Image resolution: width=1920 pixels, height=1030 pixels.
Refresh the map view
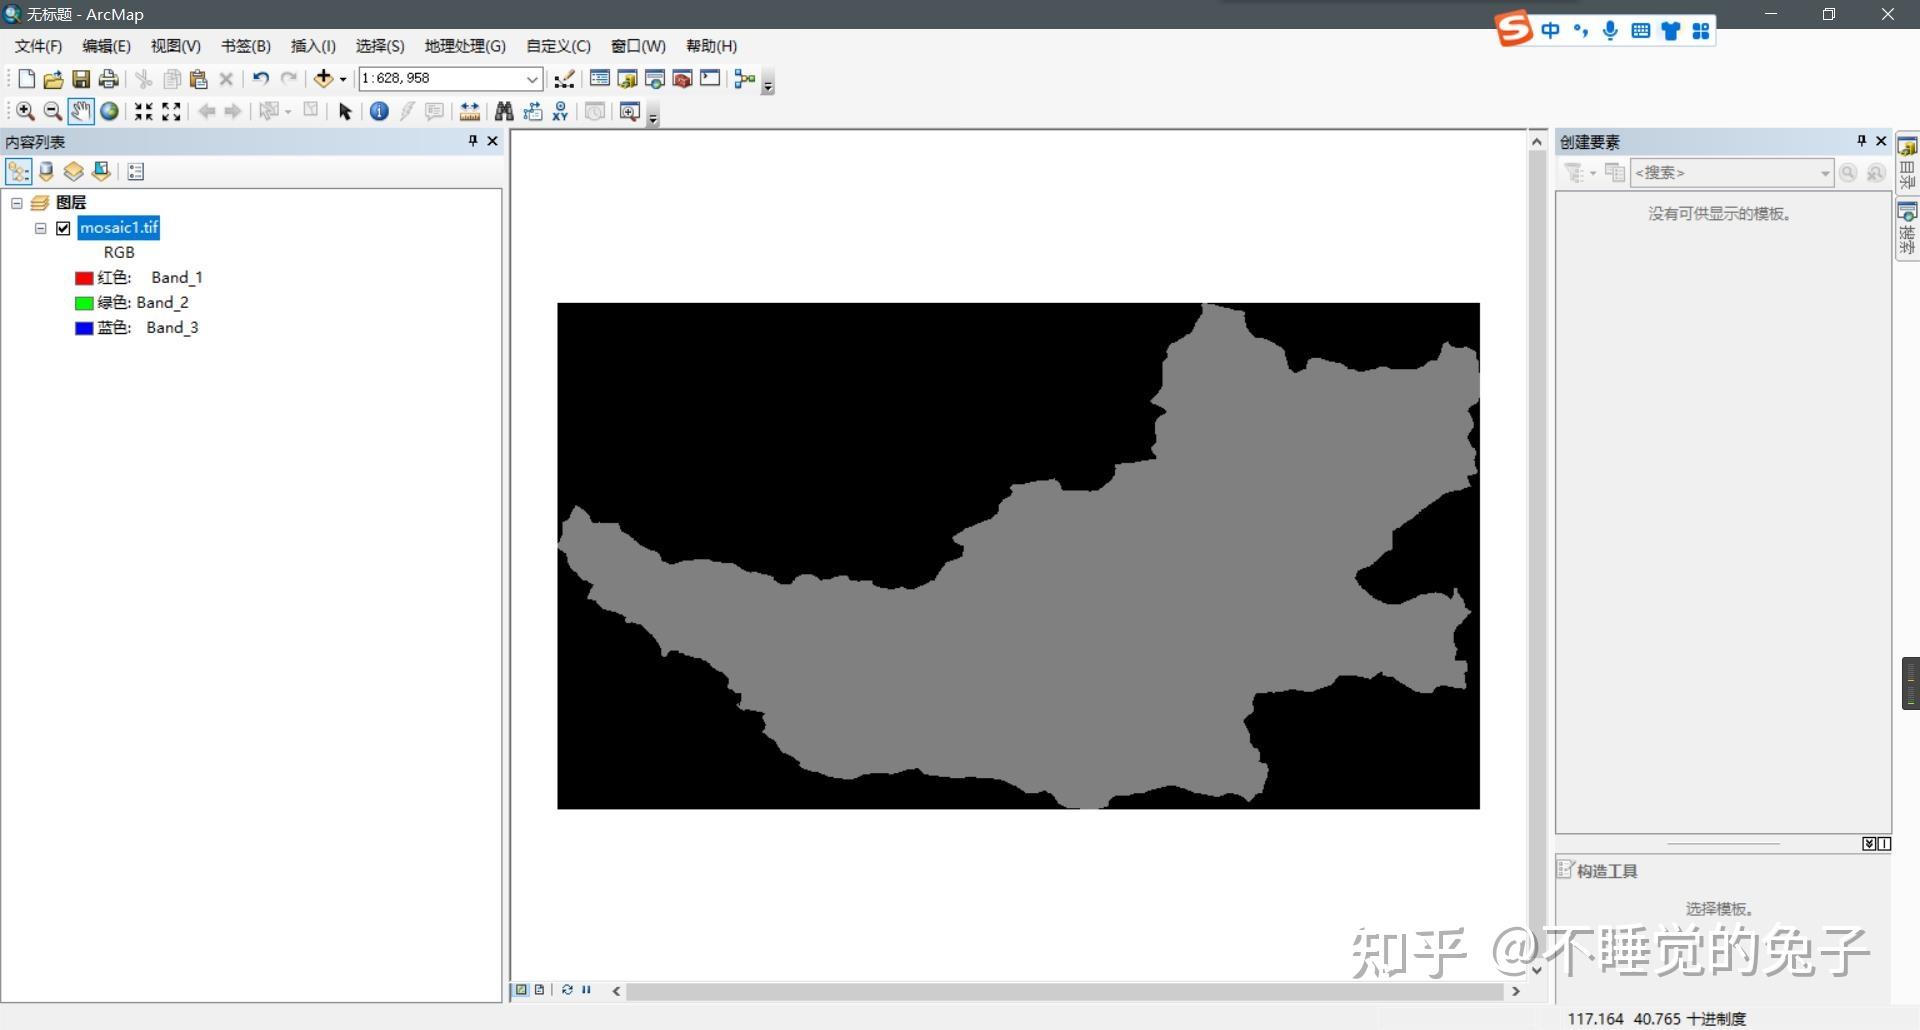point(567,990)
